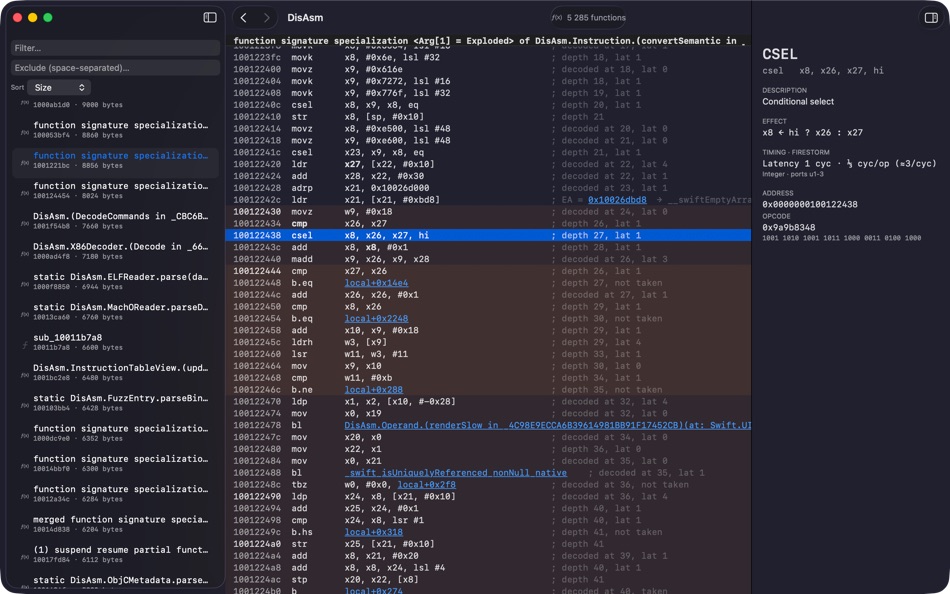
Task: Select static DisAsm.ELFReader.parse function
Action: (x=115, y=281)
